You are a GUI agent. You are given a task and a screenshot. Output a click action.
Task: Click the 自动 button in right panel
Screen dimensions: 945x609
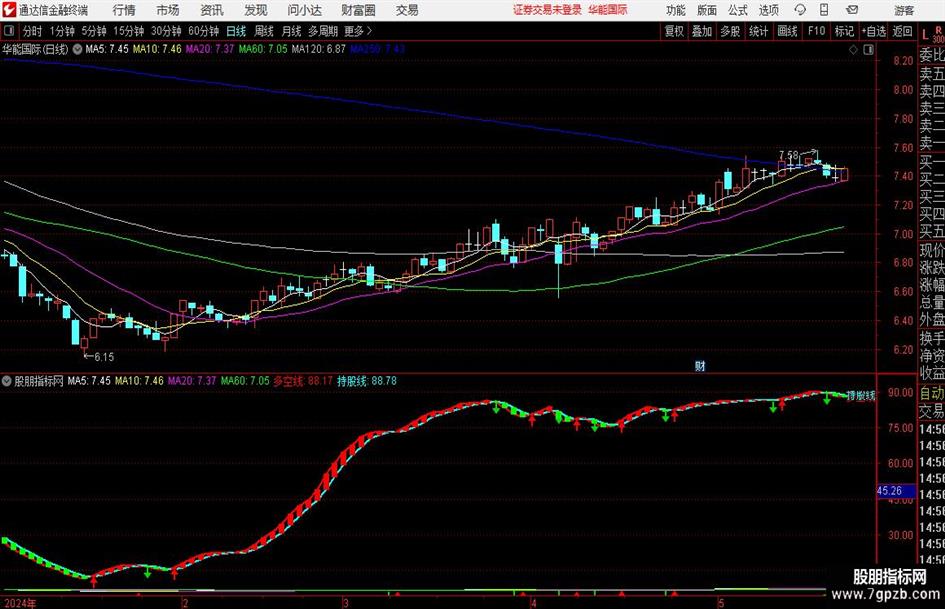coord(932,393)
